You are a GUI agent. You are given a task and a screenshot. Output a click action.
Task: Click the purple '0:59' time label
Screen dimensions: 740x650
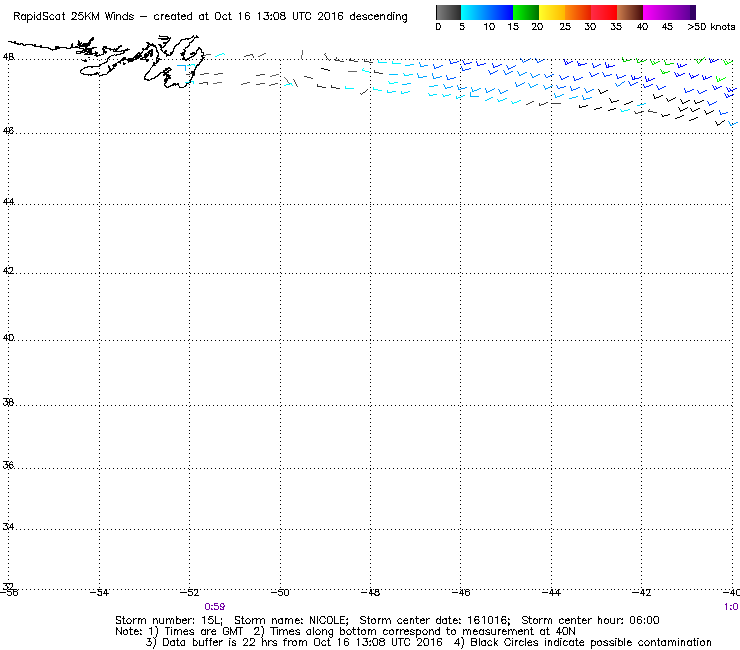(215, 607)
